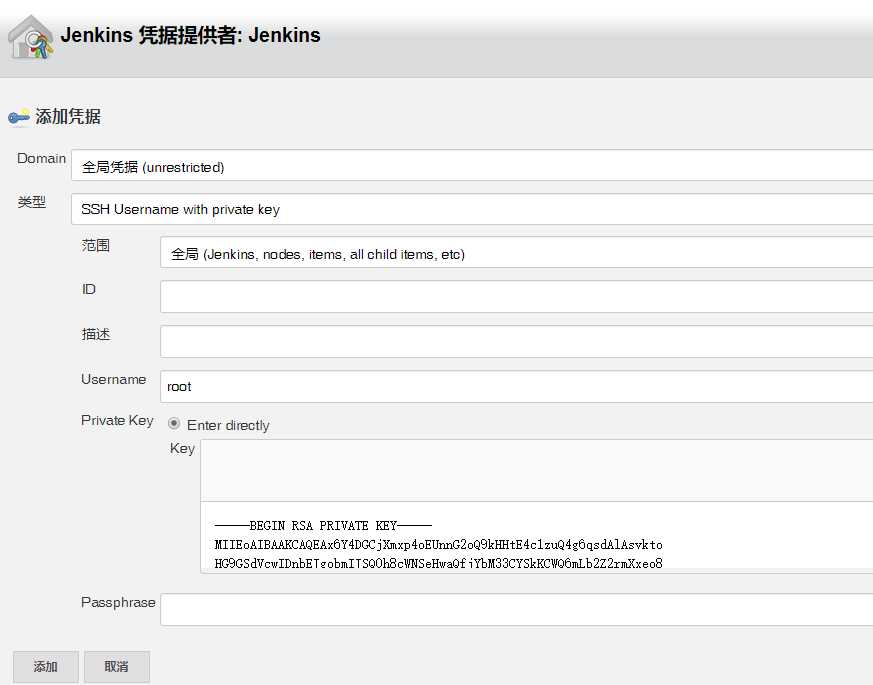Image resolution: width=873 pixels, height=685 pixels.
Task: Click the 类型 label
Action: tap(31, 202)
